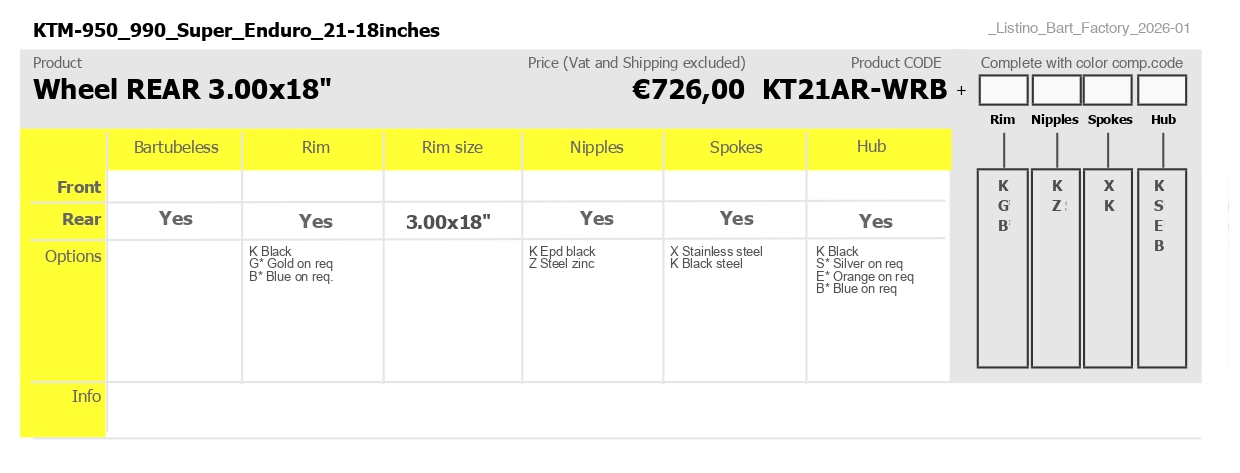Select the Rim size column header
Viewport: 1240px width, 473px height.
pos(452,148)
